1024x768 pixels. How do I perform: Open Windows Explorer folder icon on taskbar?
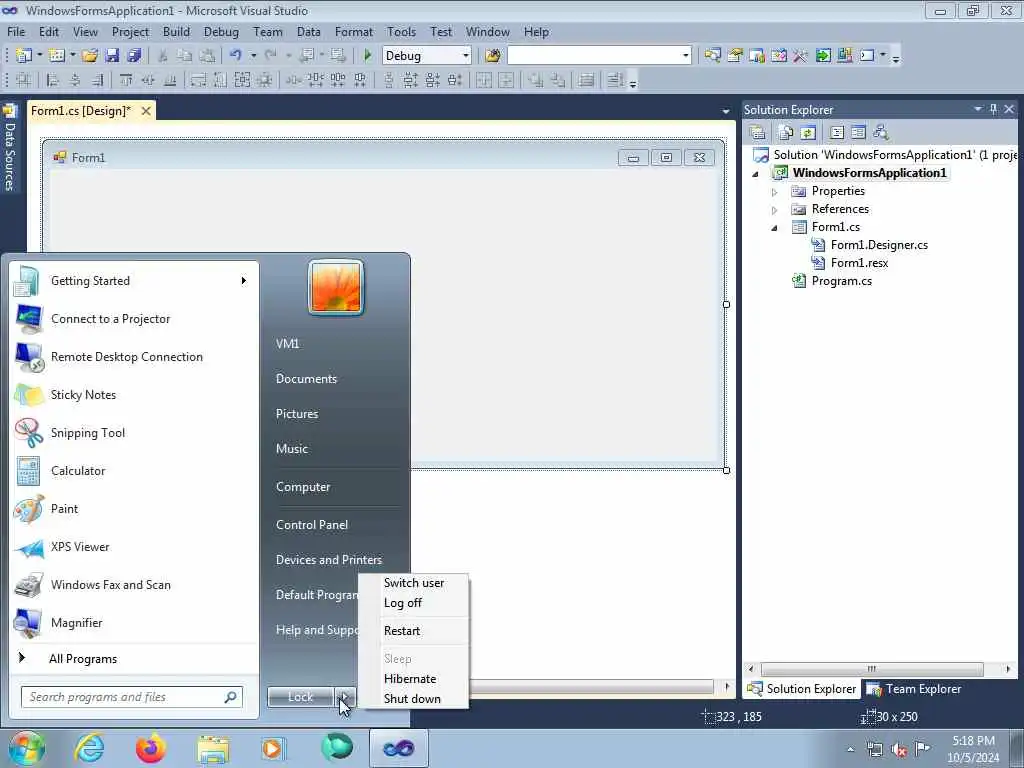[213, 748]
